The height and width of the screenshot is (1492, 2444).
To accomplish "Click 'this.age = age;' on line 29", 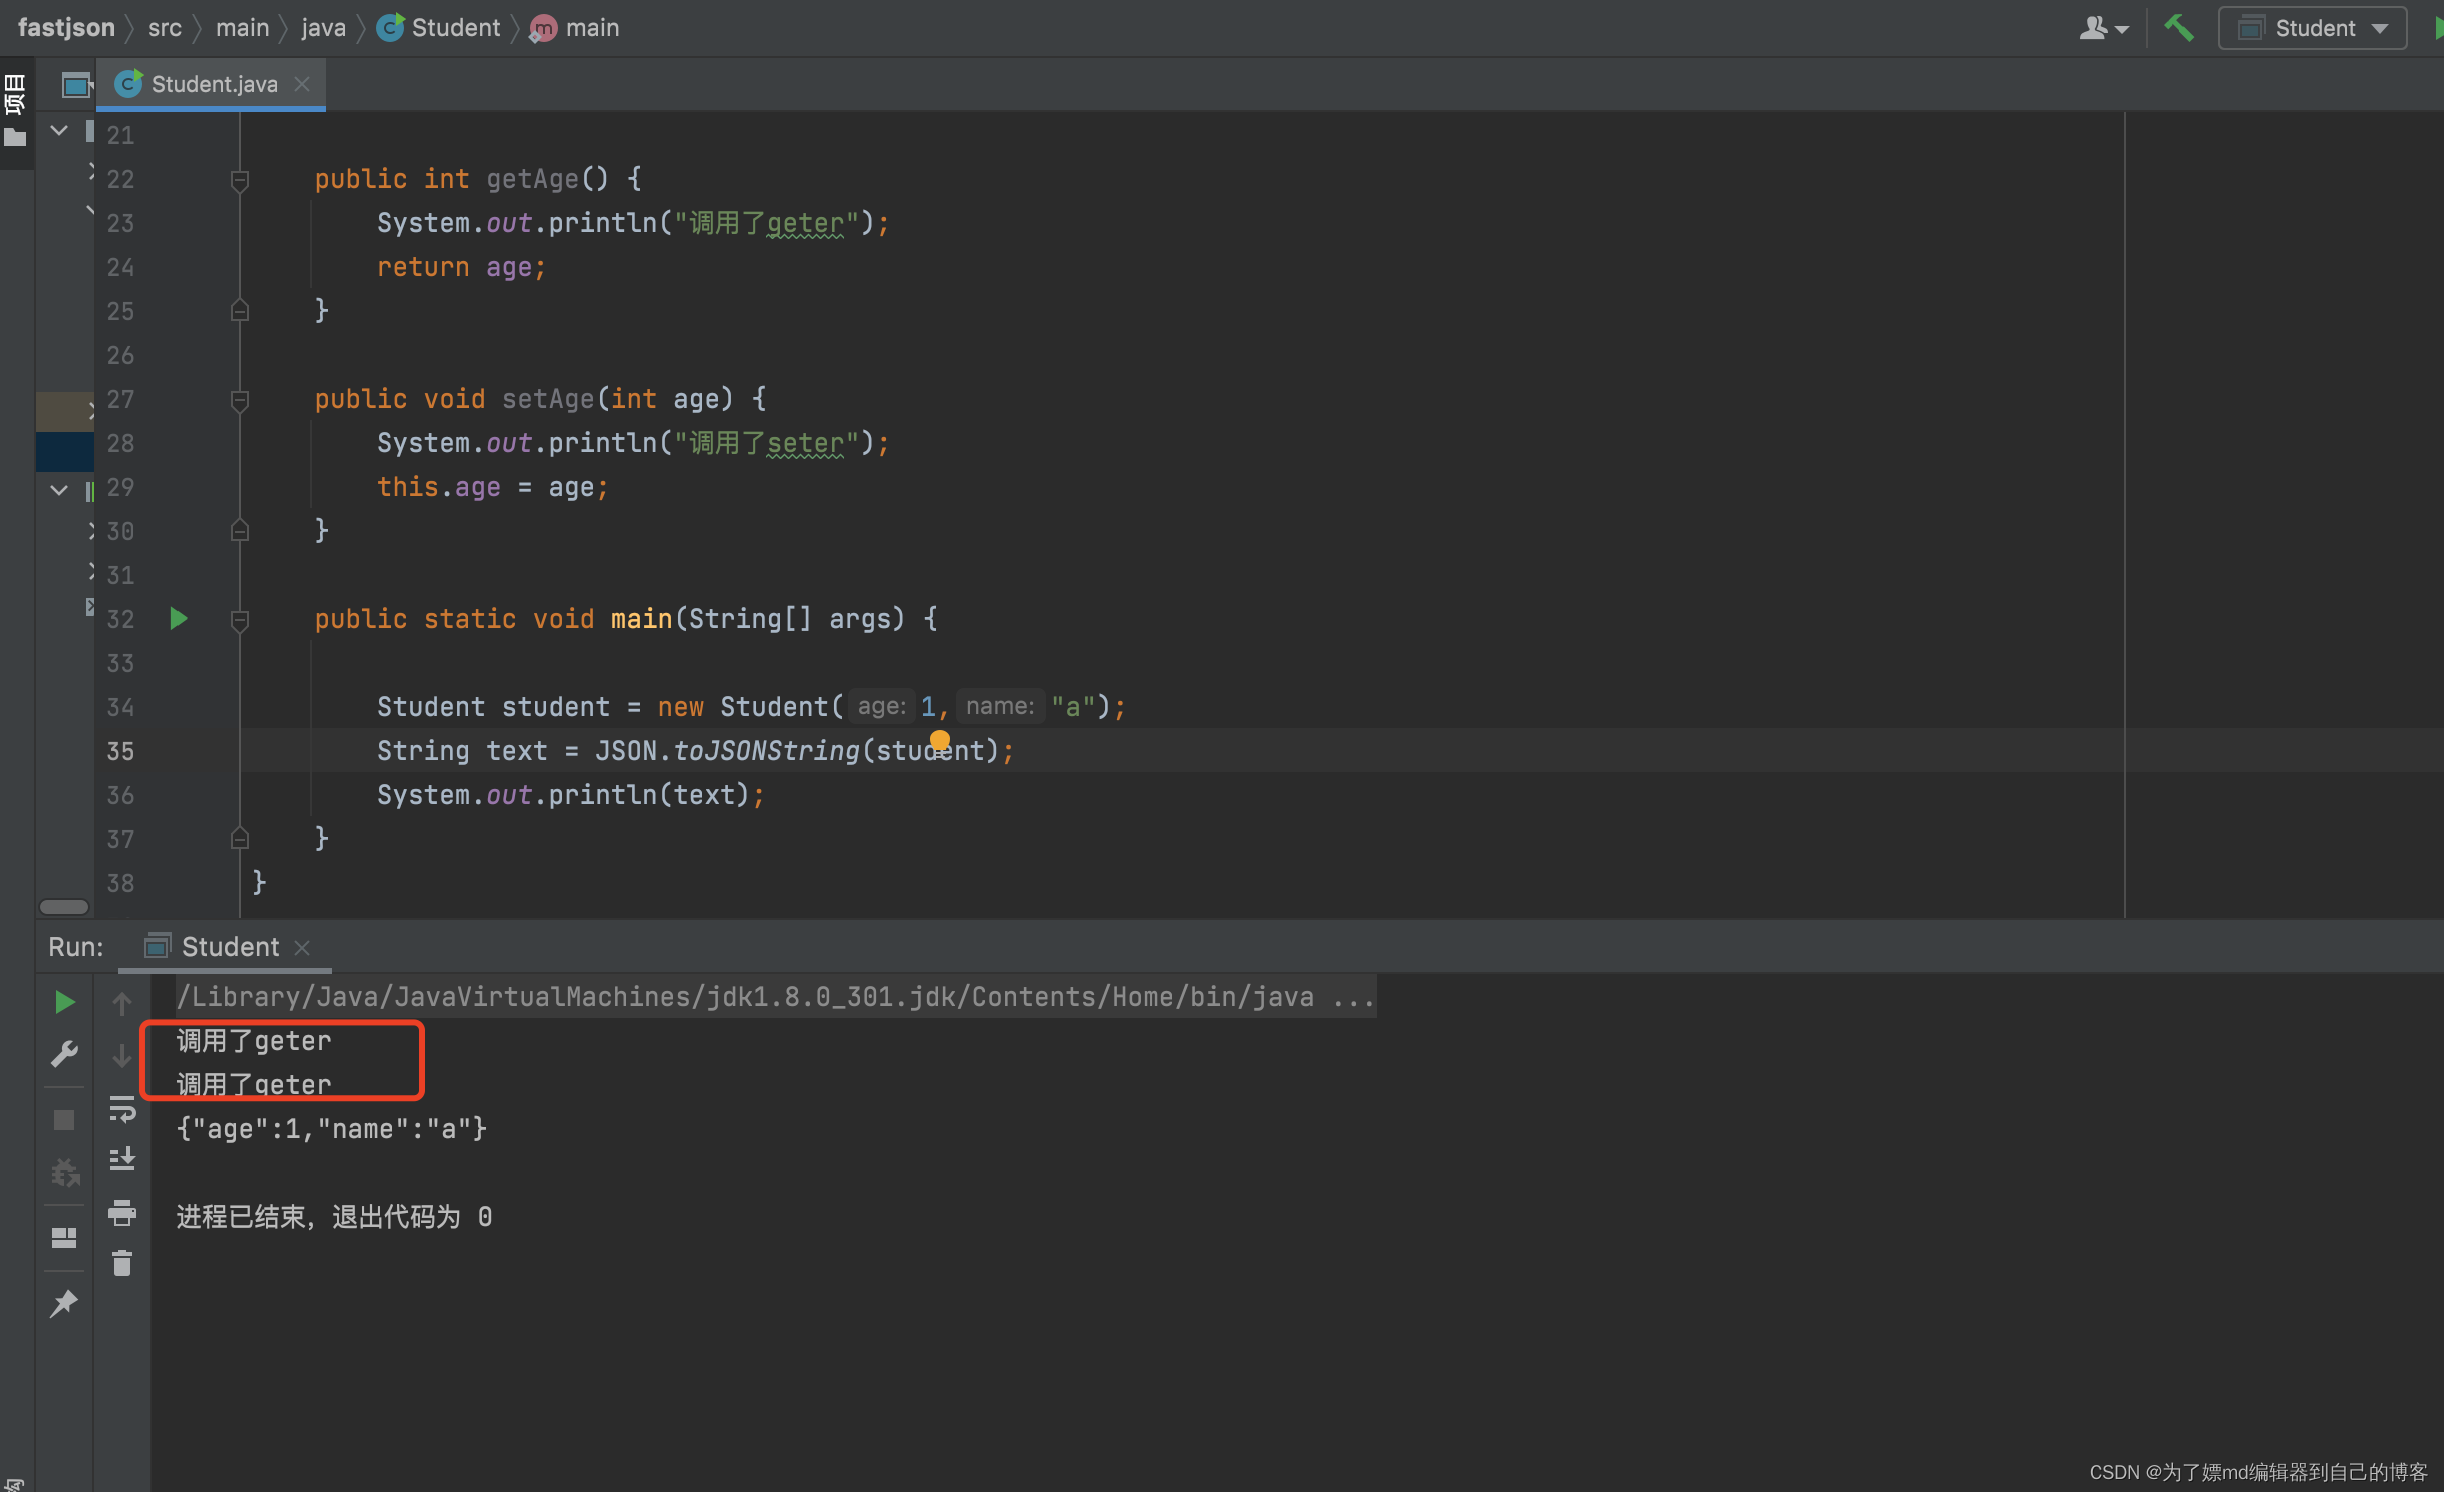I will 492,487.
